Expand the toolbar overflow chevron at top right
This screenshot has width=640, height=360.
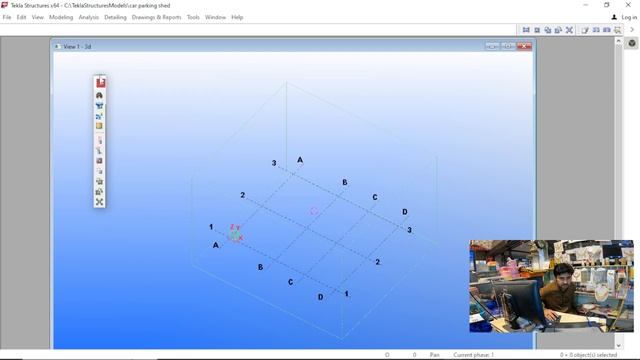point(632,30)
